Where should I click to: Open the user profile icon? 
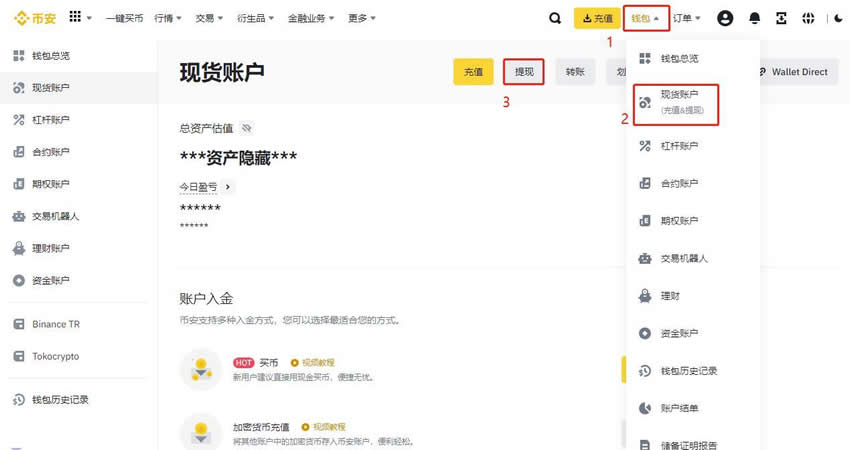point(725,18)
